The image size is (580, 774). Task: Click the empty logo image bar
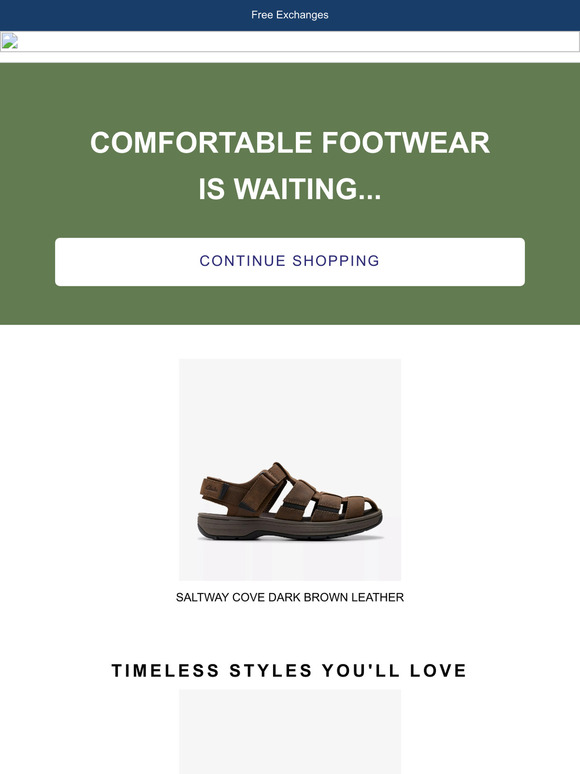[290, 41]
